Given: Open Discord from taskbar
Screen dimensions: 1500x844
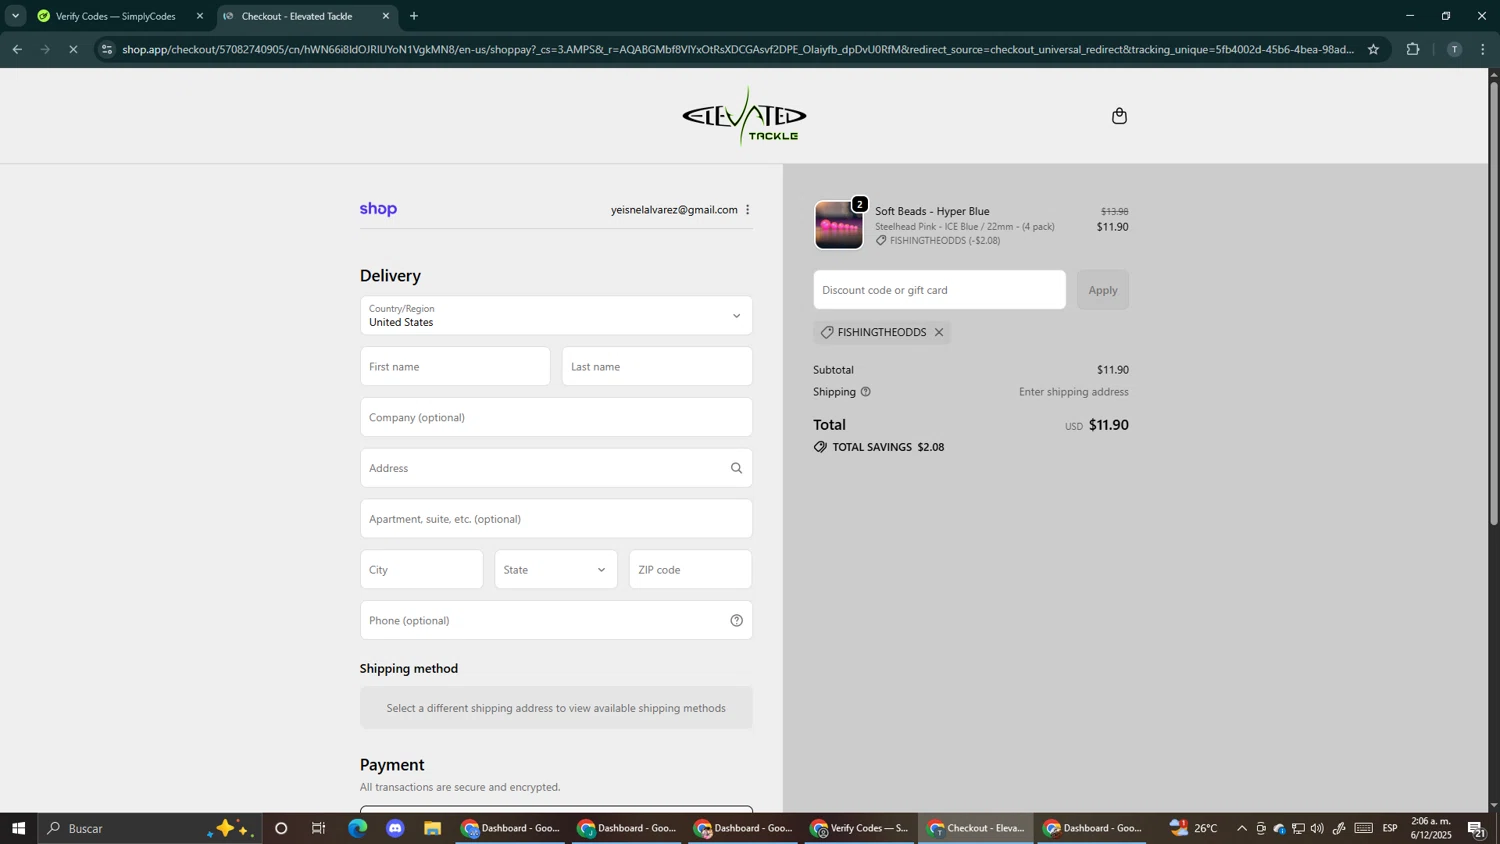Looking at the screenshot, I should [395, 828].
